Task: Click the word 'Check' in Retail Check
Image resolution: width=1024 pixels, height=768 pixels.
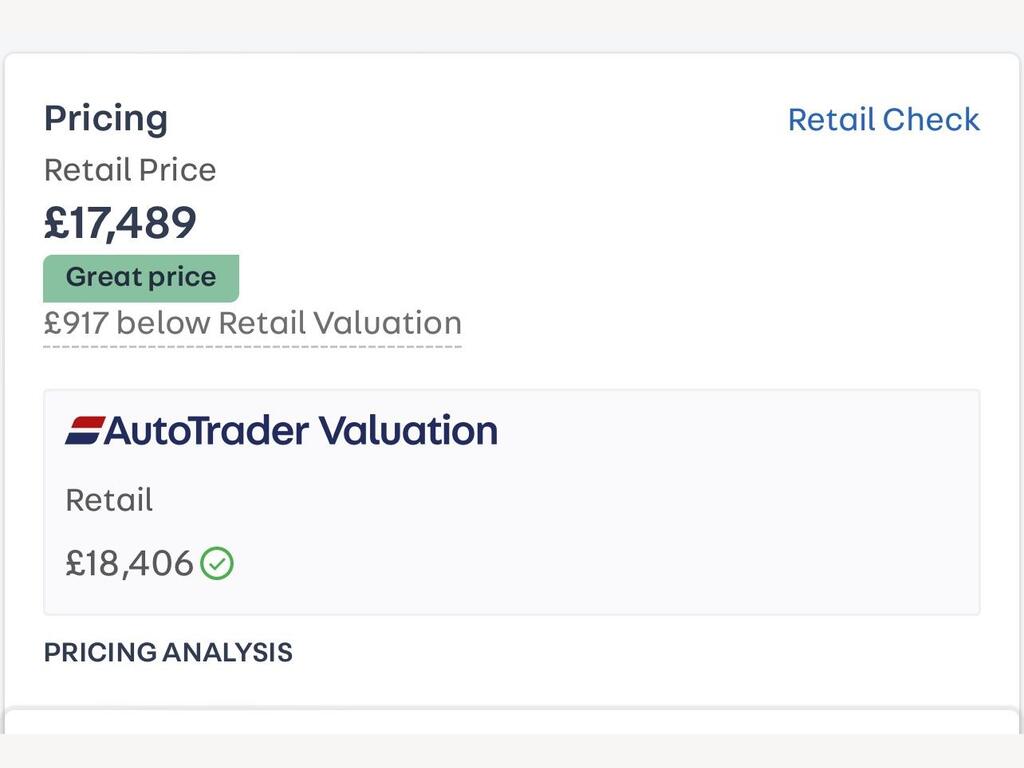Action: click(931, 120)
